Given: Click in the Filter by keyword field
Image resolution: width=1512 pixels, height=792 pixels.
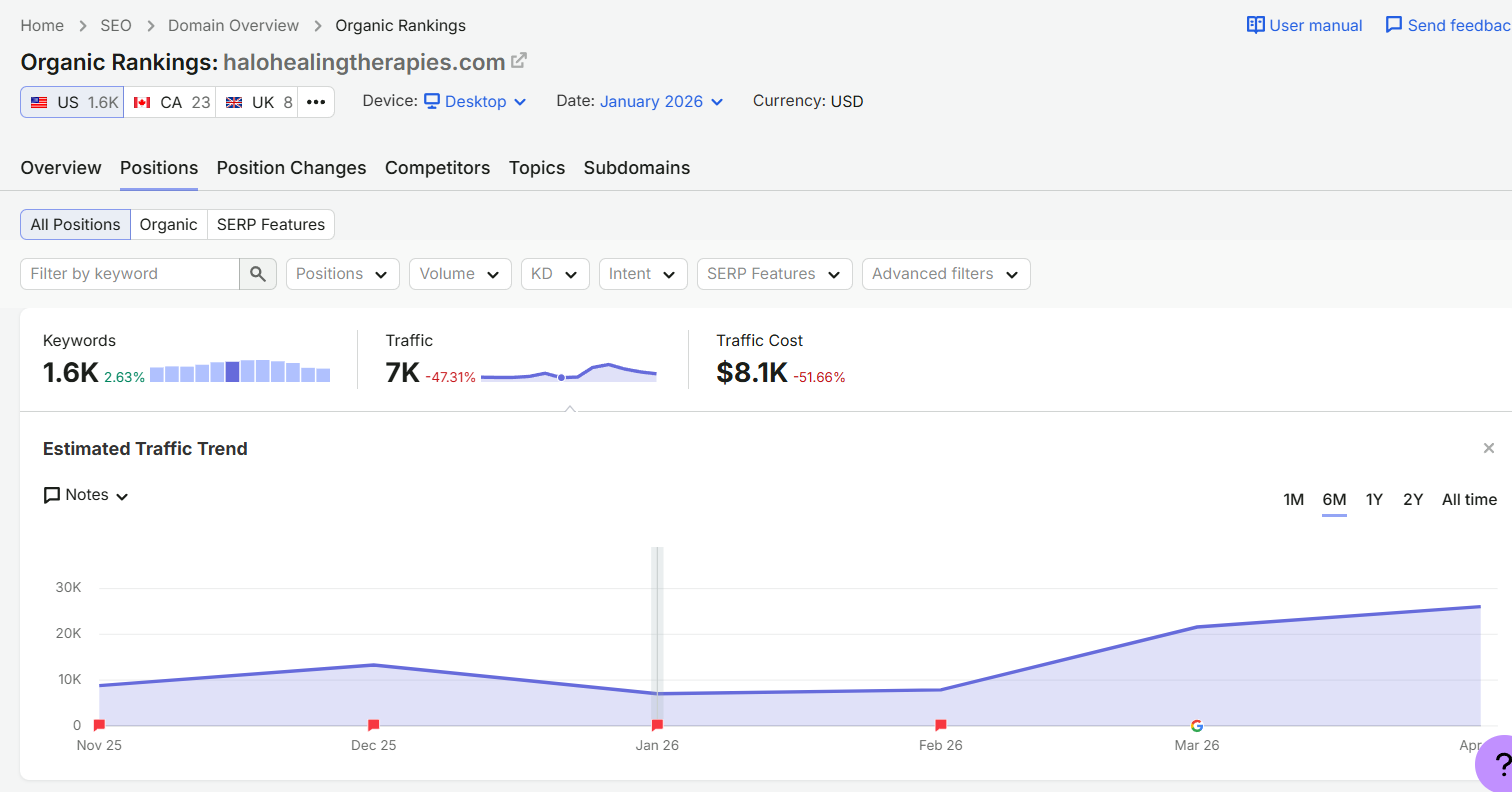Looking at the screenshot, I should [130, 274].
